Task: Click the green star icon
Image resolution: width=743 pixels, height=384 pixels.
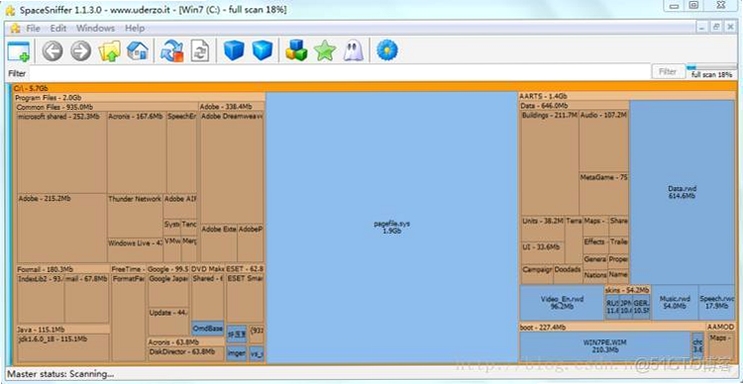Action: (325, 51)
